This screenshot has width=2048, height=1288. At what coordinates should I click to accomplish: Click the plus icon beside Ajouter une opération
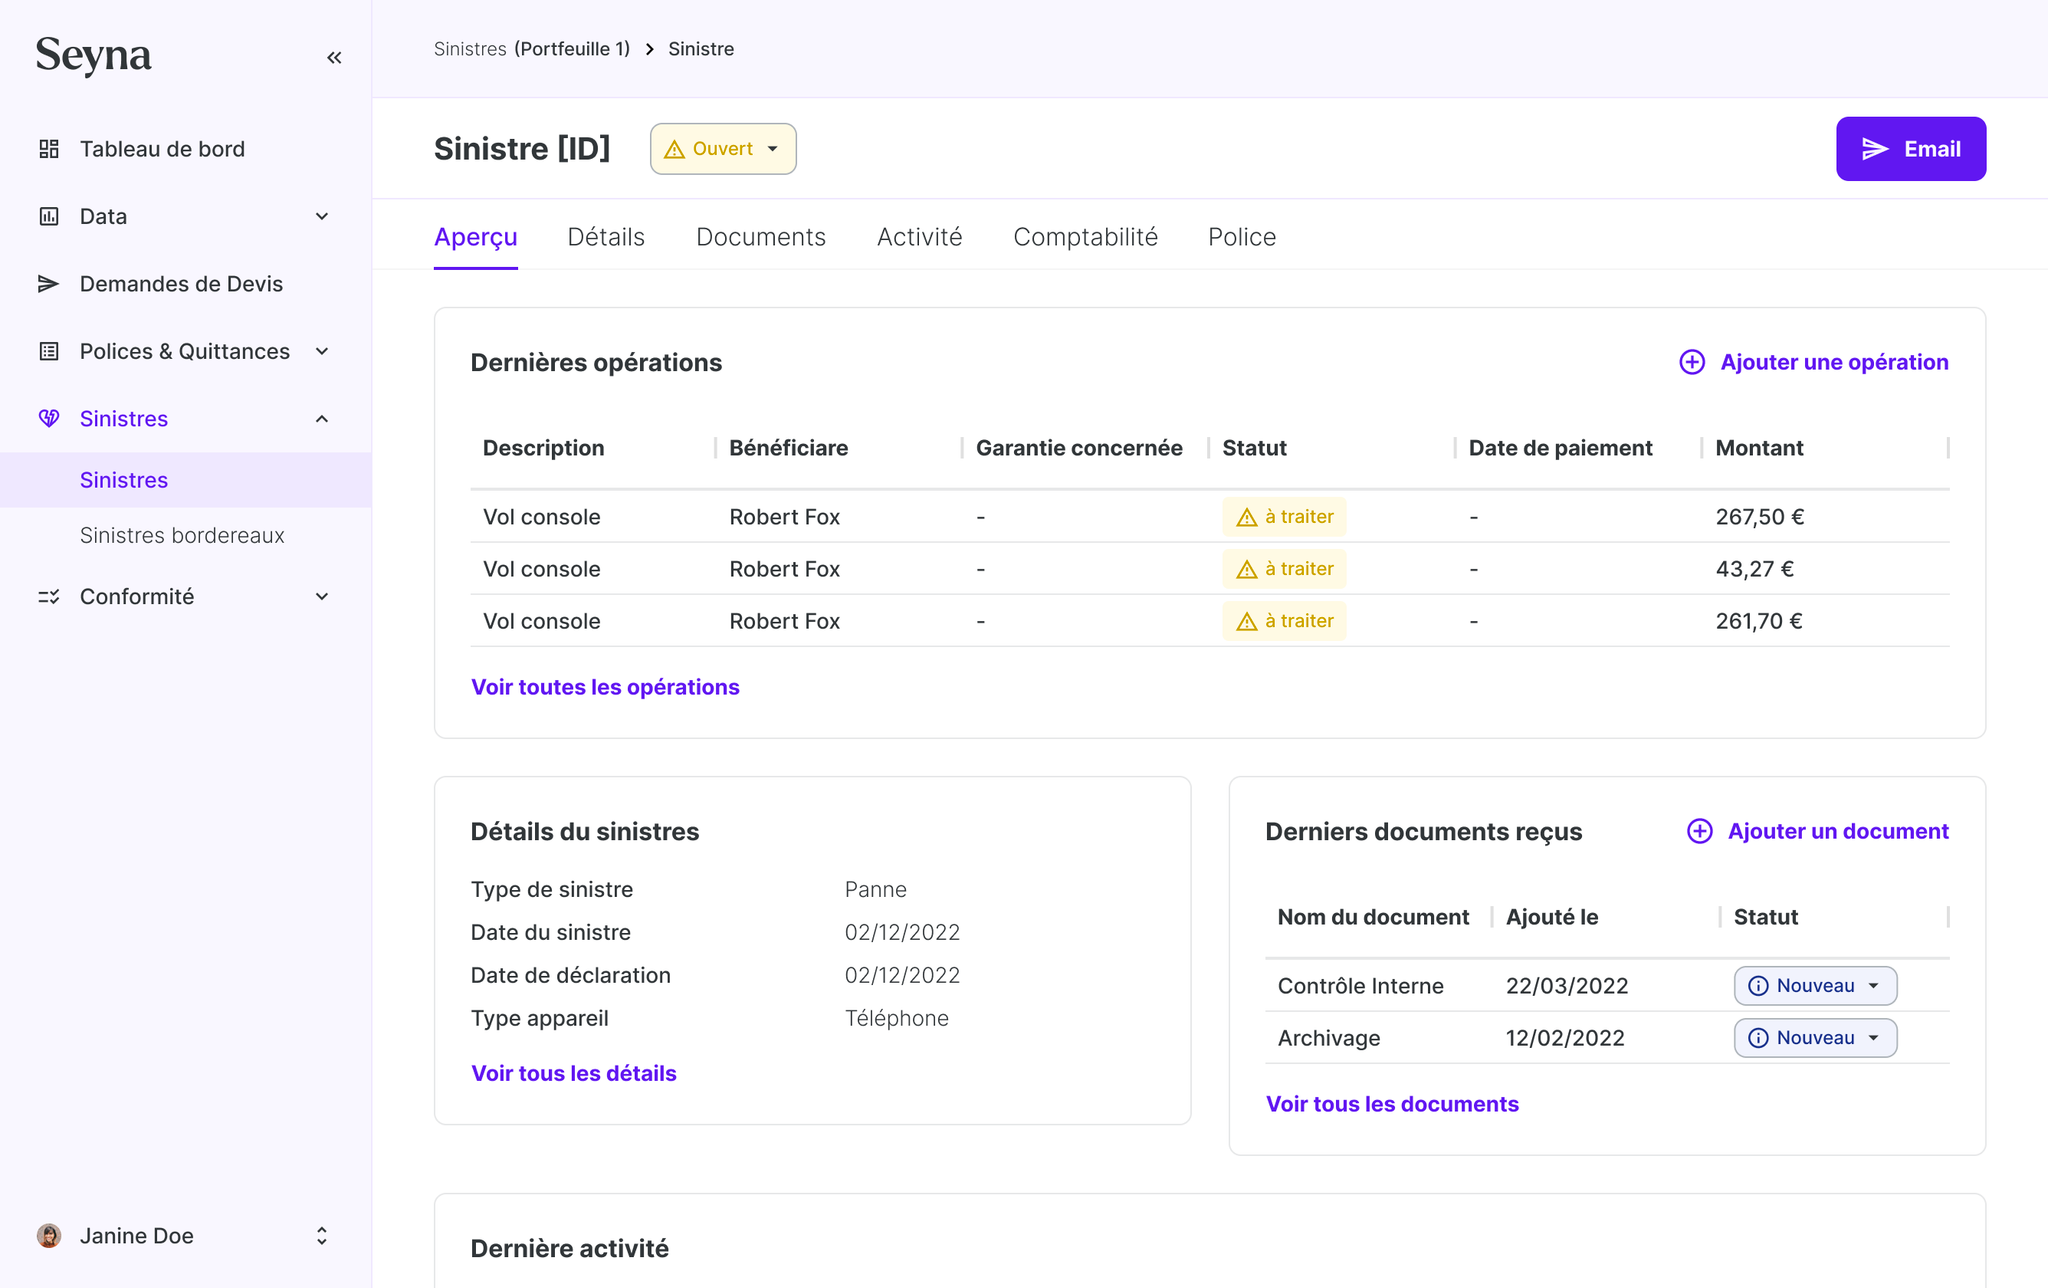[x=1692, y=362]
